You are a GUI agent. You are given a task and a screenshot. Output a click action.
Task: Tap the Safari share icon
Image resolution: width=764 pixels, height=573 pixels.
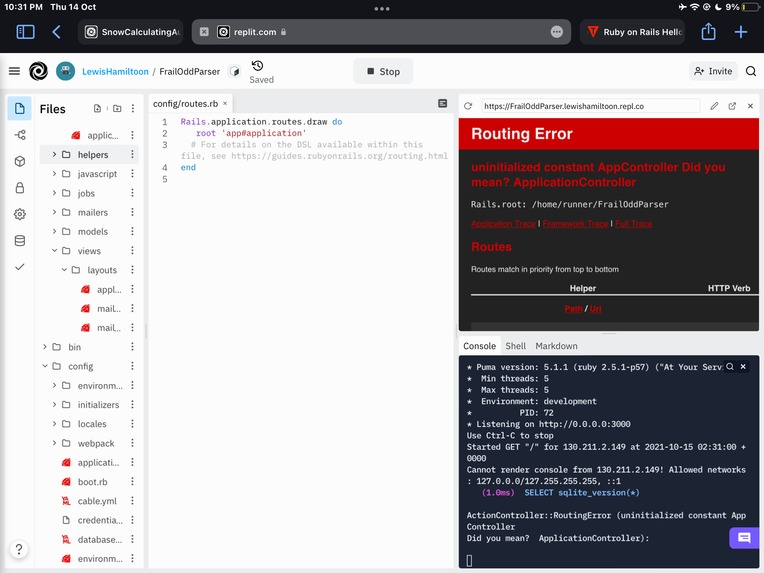point(708,32)
